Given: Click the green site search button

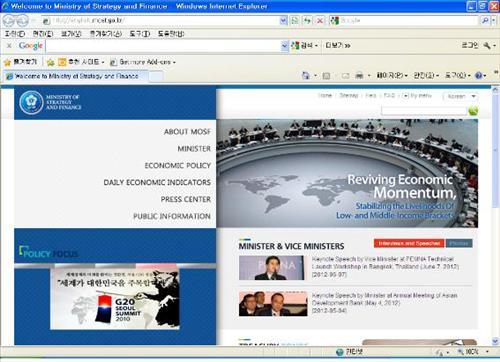Looking at the screenshot, I should 473,110.
